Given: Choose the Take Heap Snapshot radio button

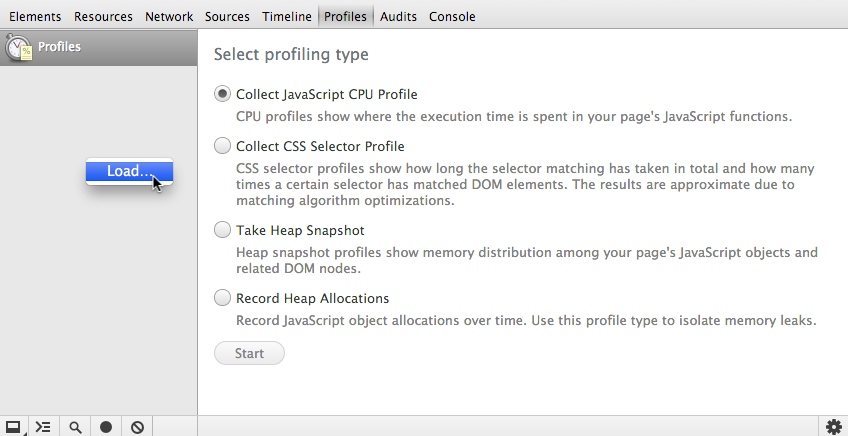Looking at the screenshot, I should (222, 230).
